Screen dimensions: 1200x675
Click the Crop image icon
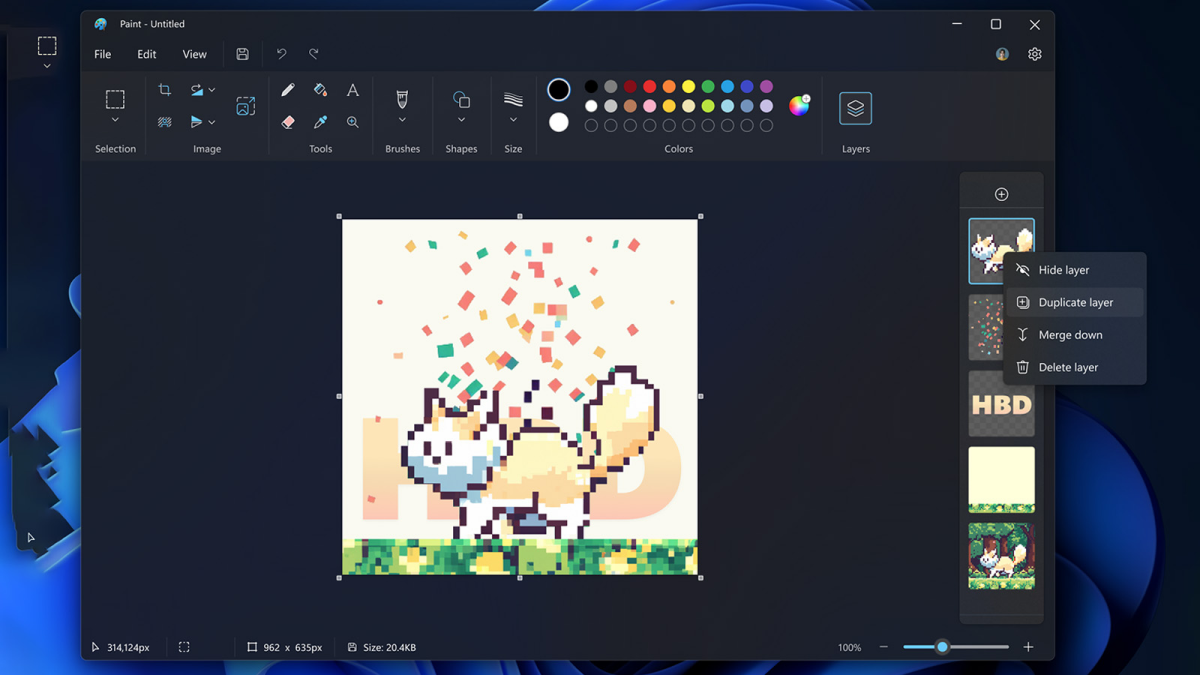[165, 90]
